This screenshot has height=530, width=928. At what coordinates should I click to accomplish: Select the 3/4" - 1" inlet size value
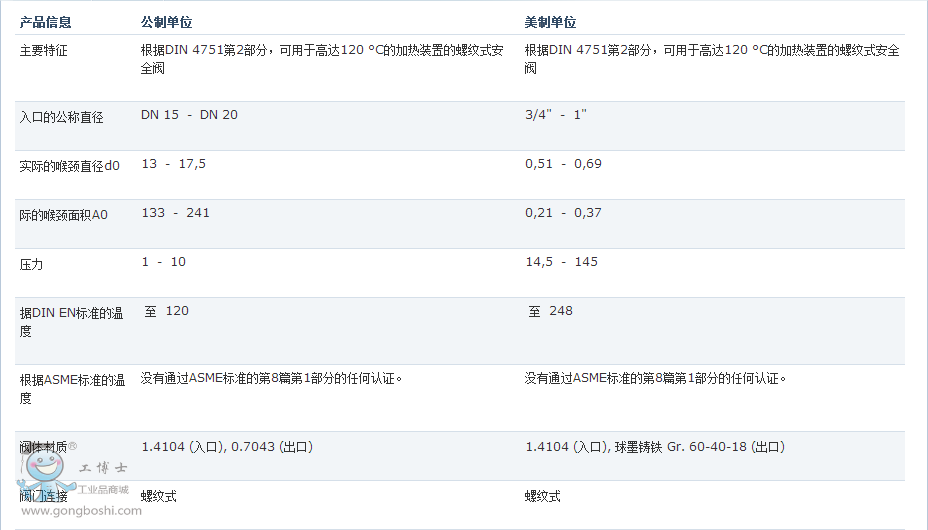point(555,115)
